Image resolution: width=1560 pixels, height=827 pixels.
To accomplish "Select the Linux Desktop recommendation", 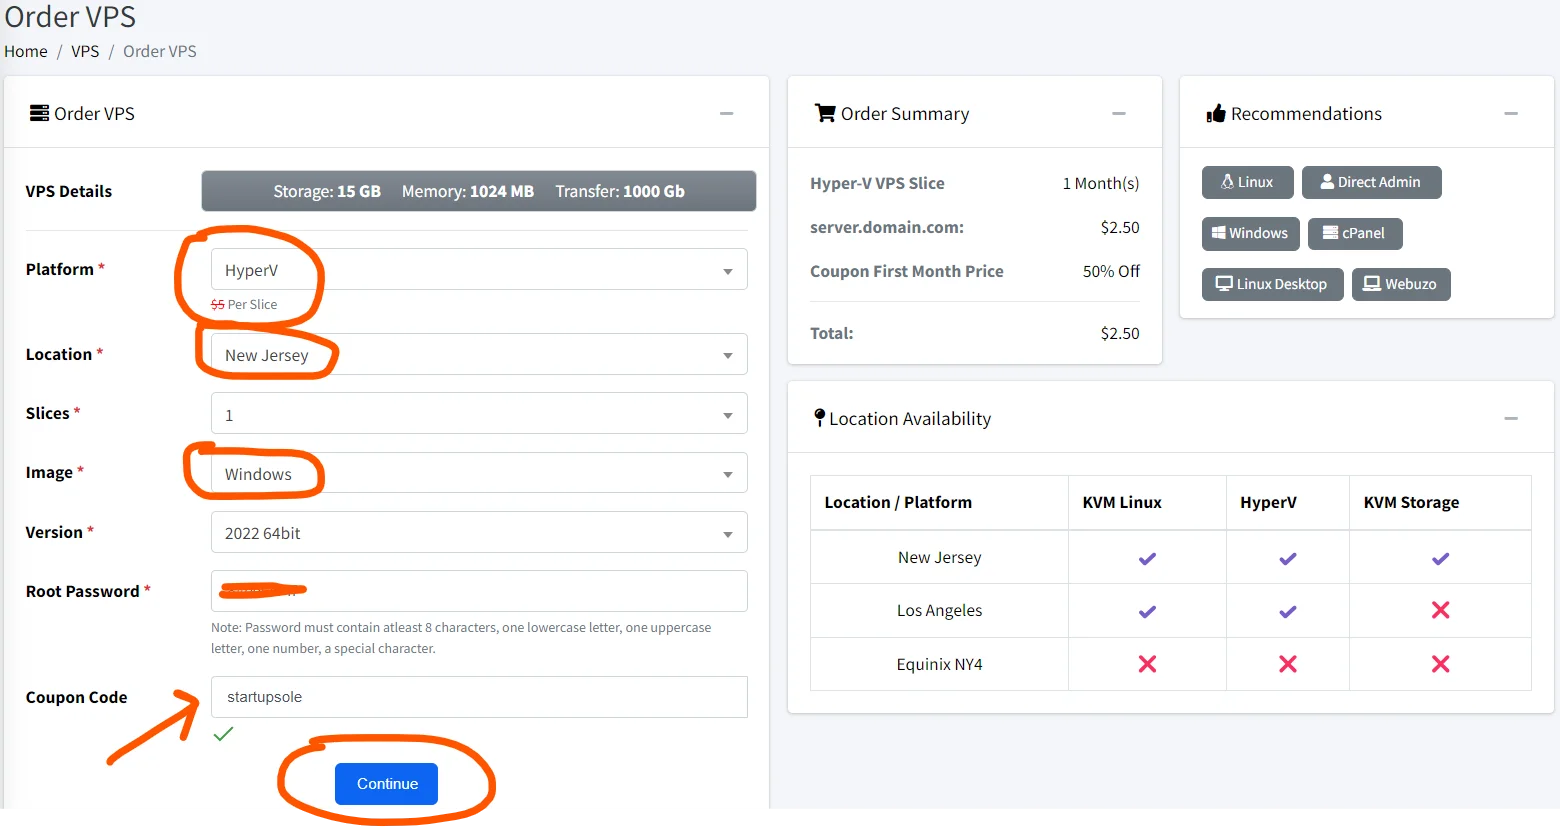I will tap(1272, 284).
